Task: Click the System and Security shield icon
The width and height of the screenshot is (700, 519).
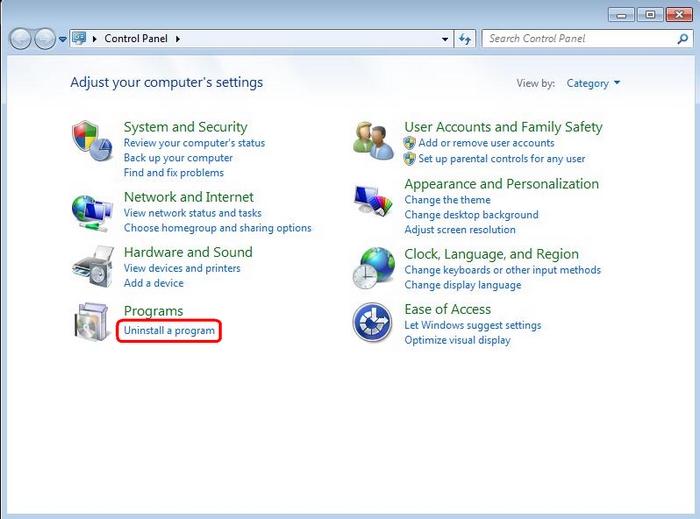Action: pos(92,140)
